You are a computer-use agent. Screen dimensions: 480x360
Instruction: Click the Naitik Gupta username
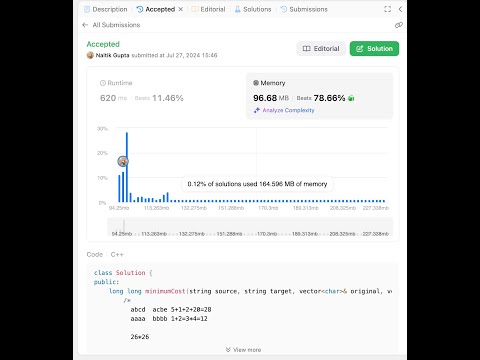tap(112, 55)
